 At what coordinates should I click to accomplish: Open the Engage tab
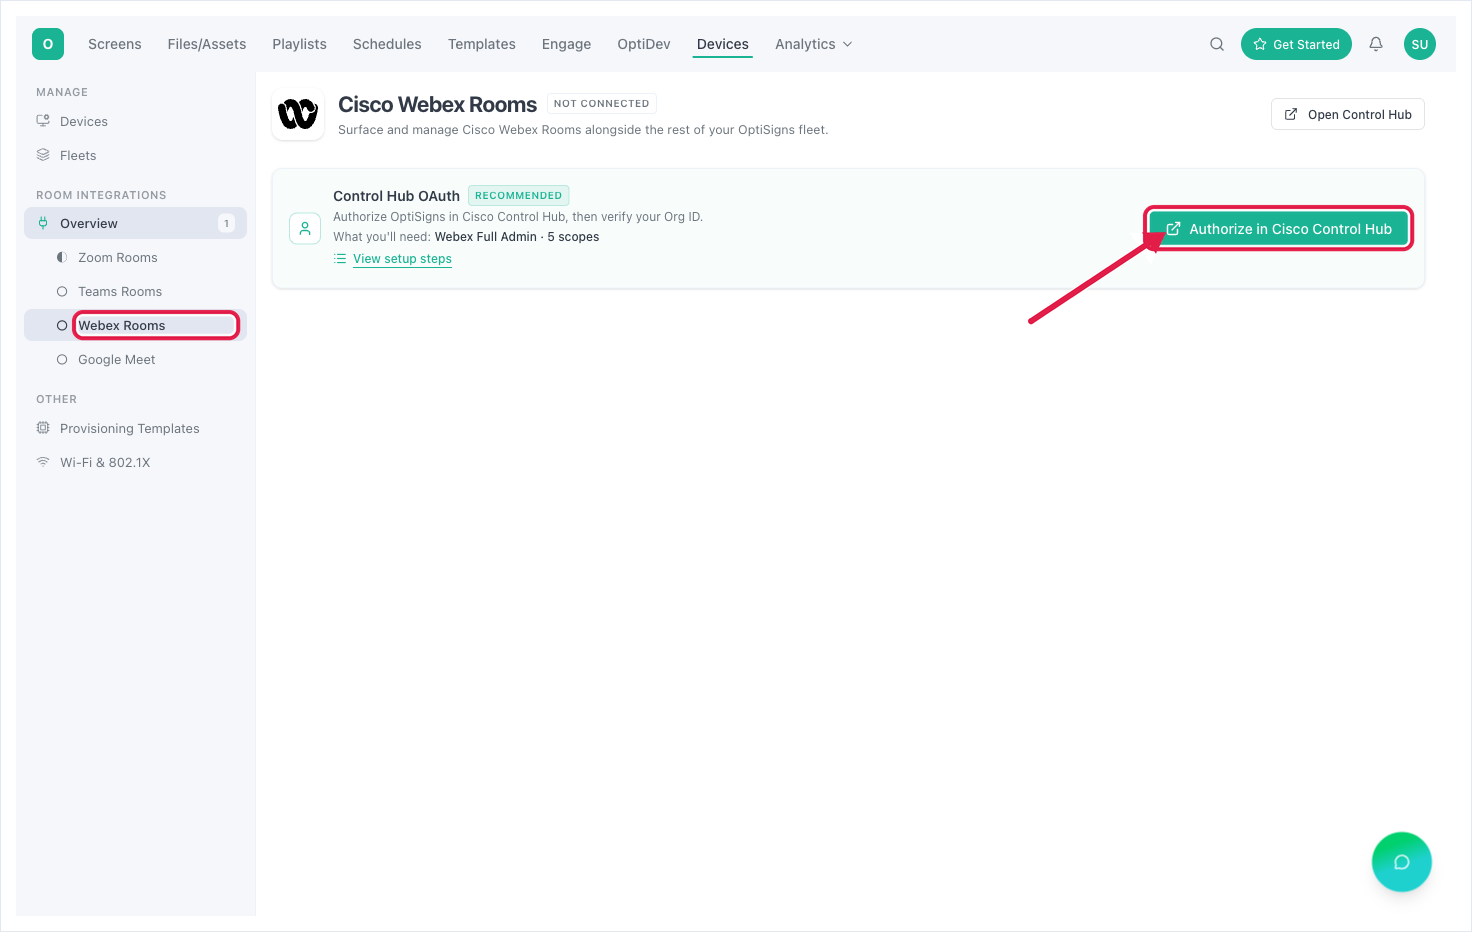click(566, 44)
